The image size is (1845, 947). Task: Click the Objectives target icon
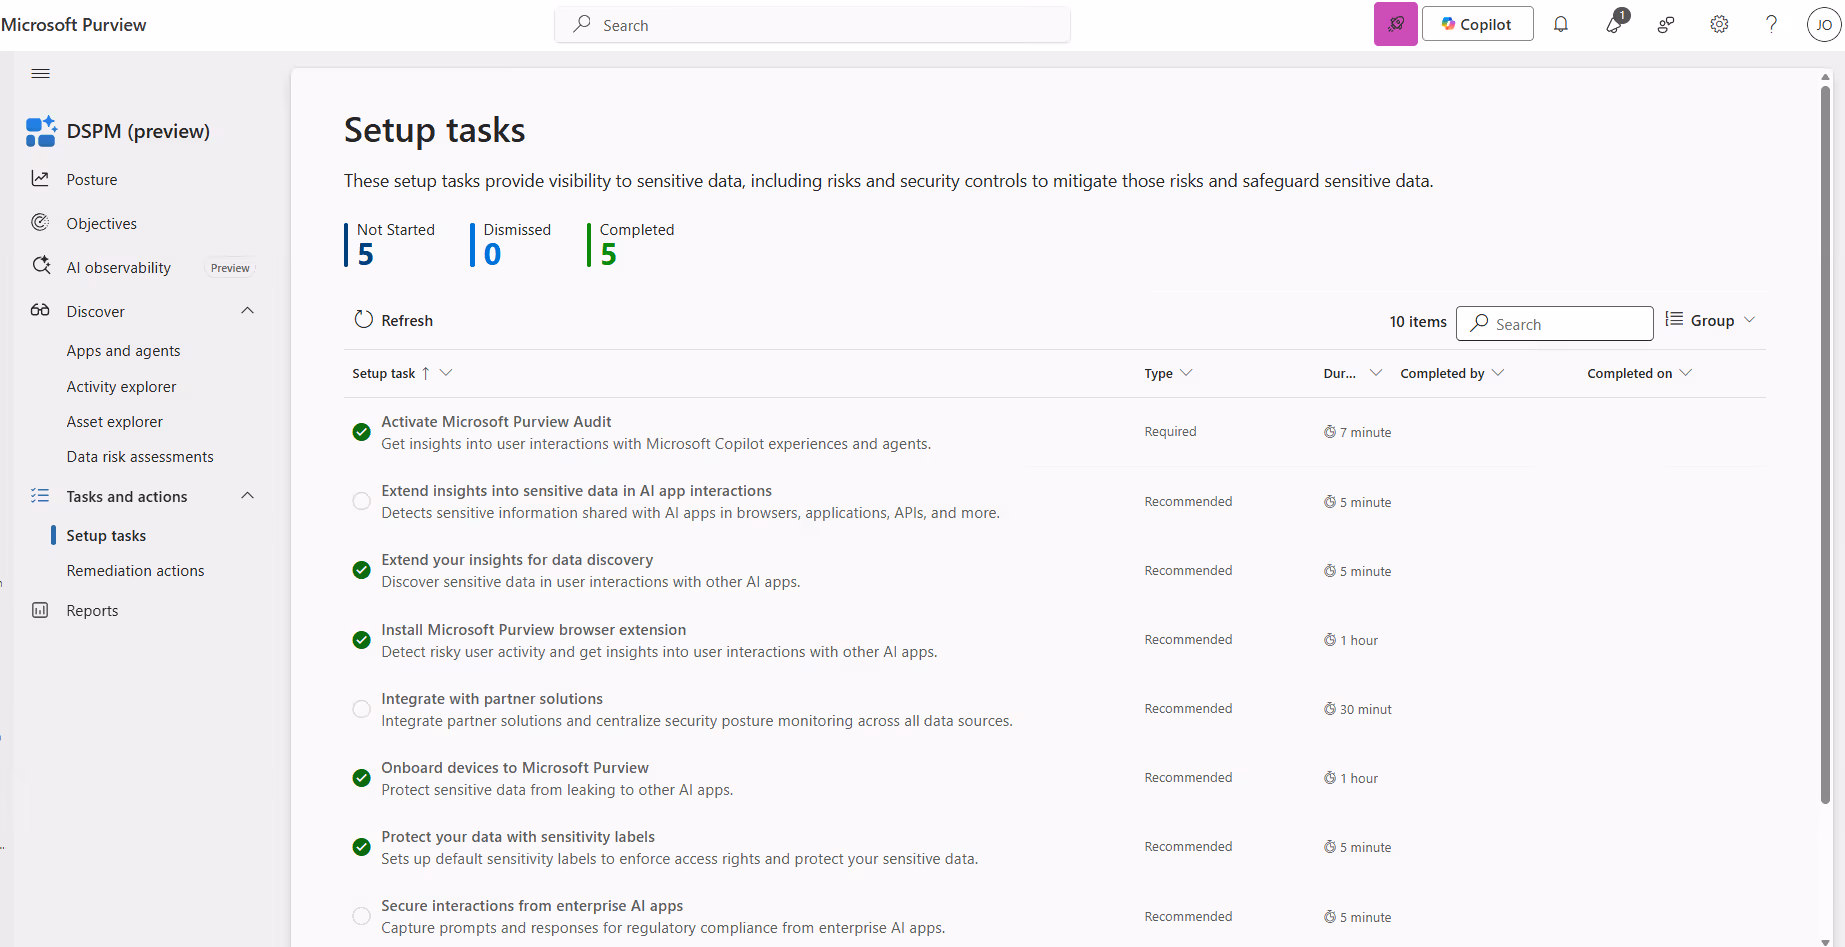40,222
